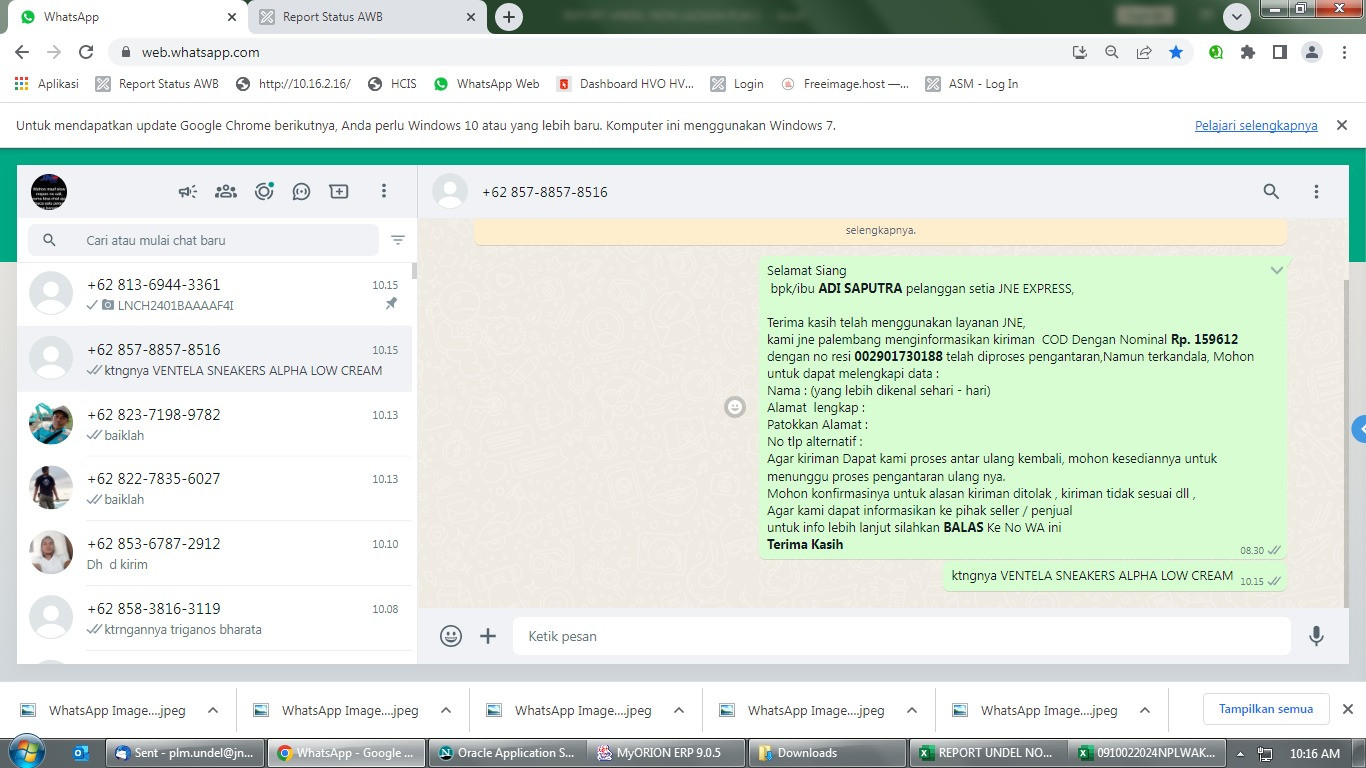Dismiss the Chrome update notification bar
1366x768 pixels.
coord(1342,125)
